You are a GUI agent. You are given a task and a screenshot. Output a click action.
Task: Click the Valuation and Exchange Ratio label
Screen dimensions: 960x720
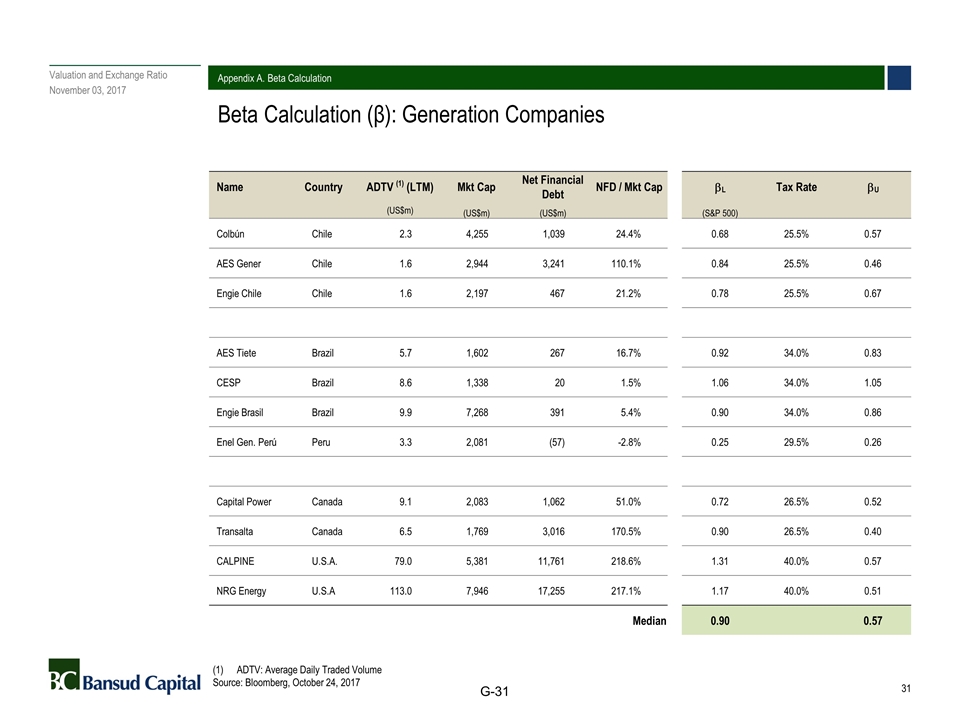(x=108, y=75)
